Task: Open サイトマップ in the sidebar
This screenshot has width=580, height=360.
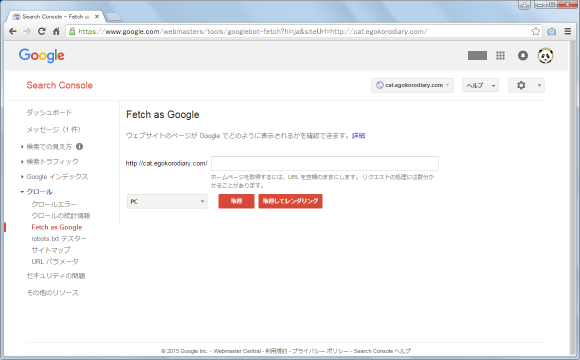Action: [51, 250]
